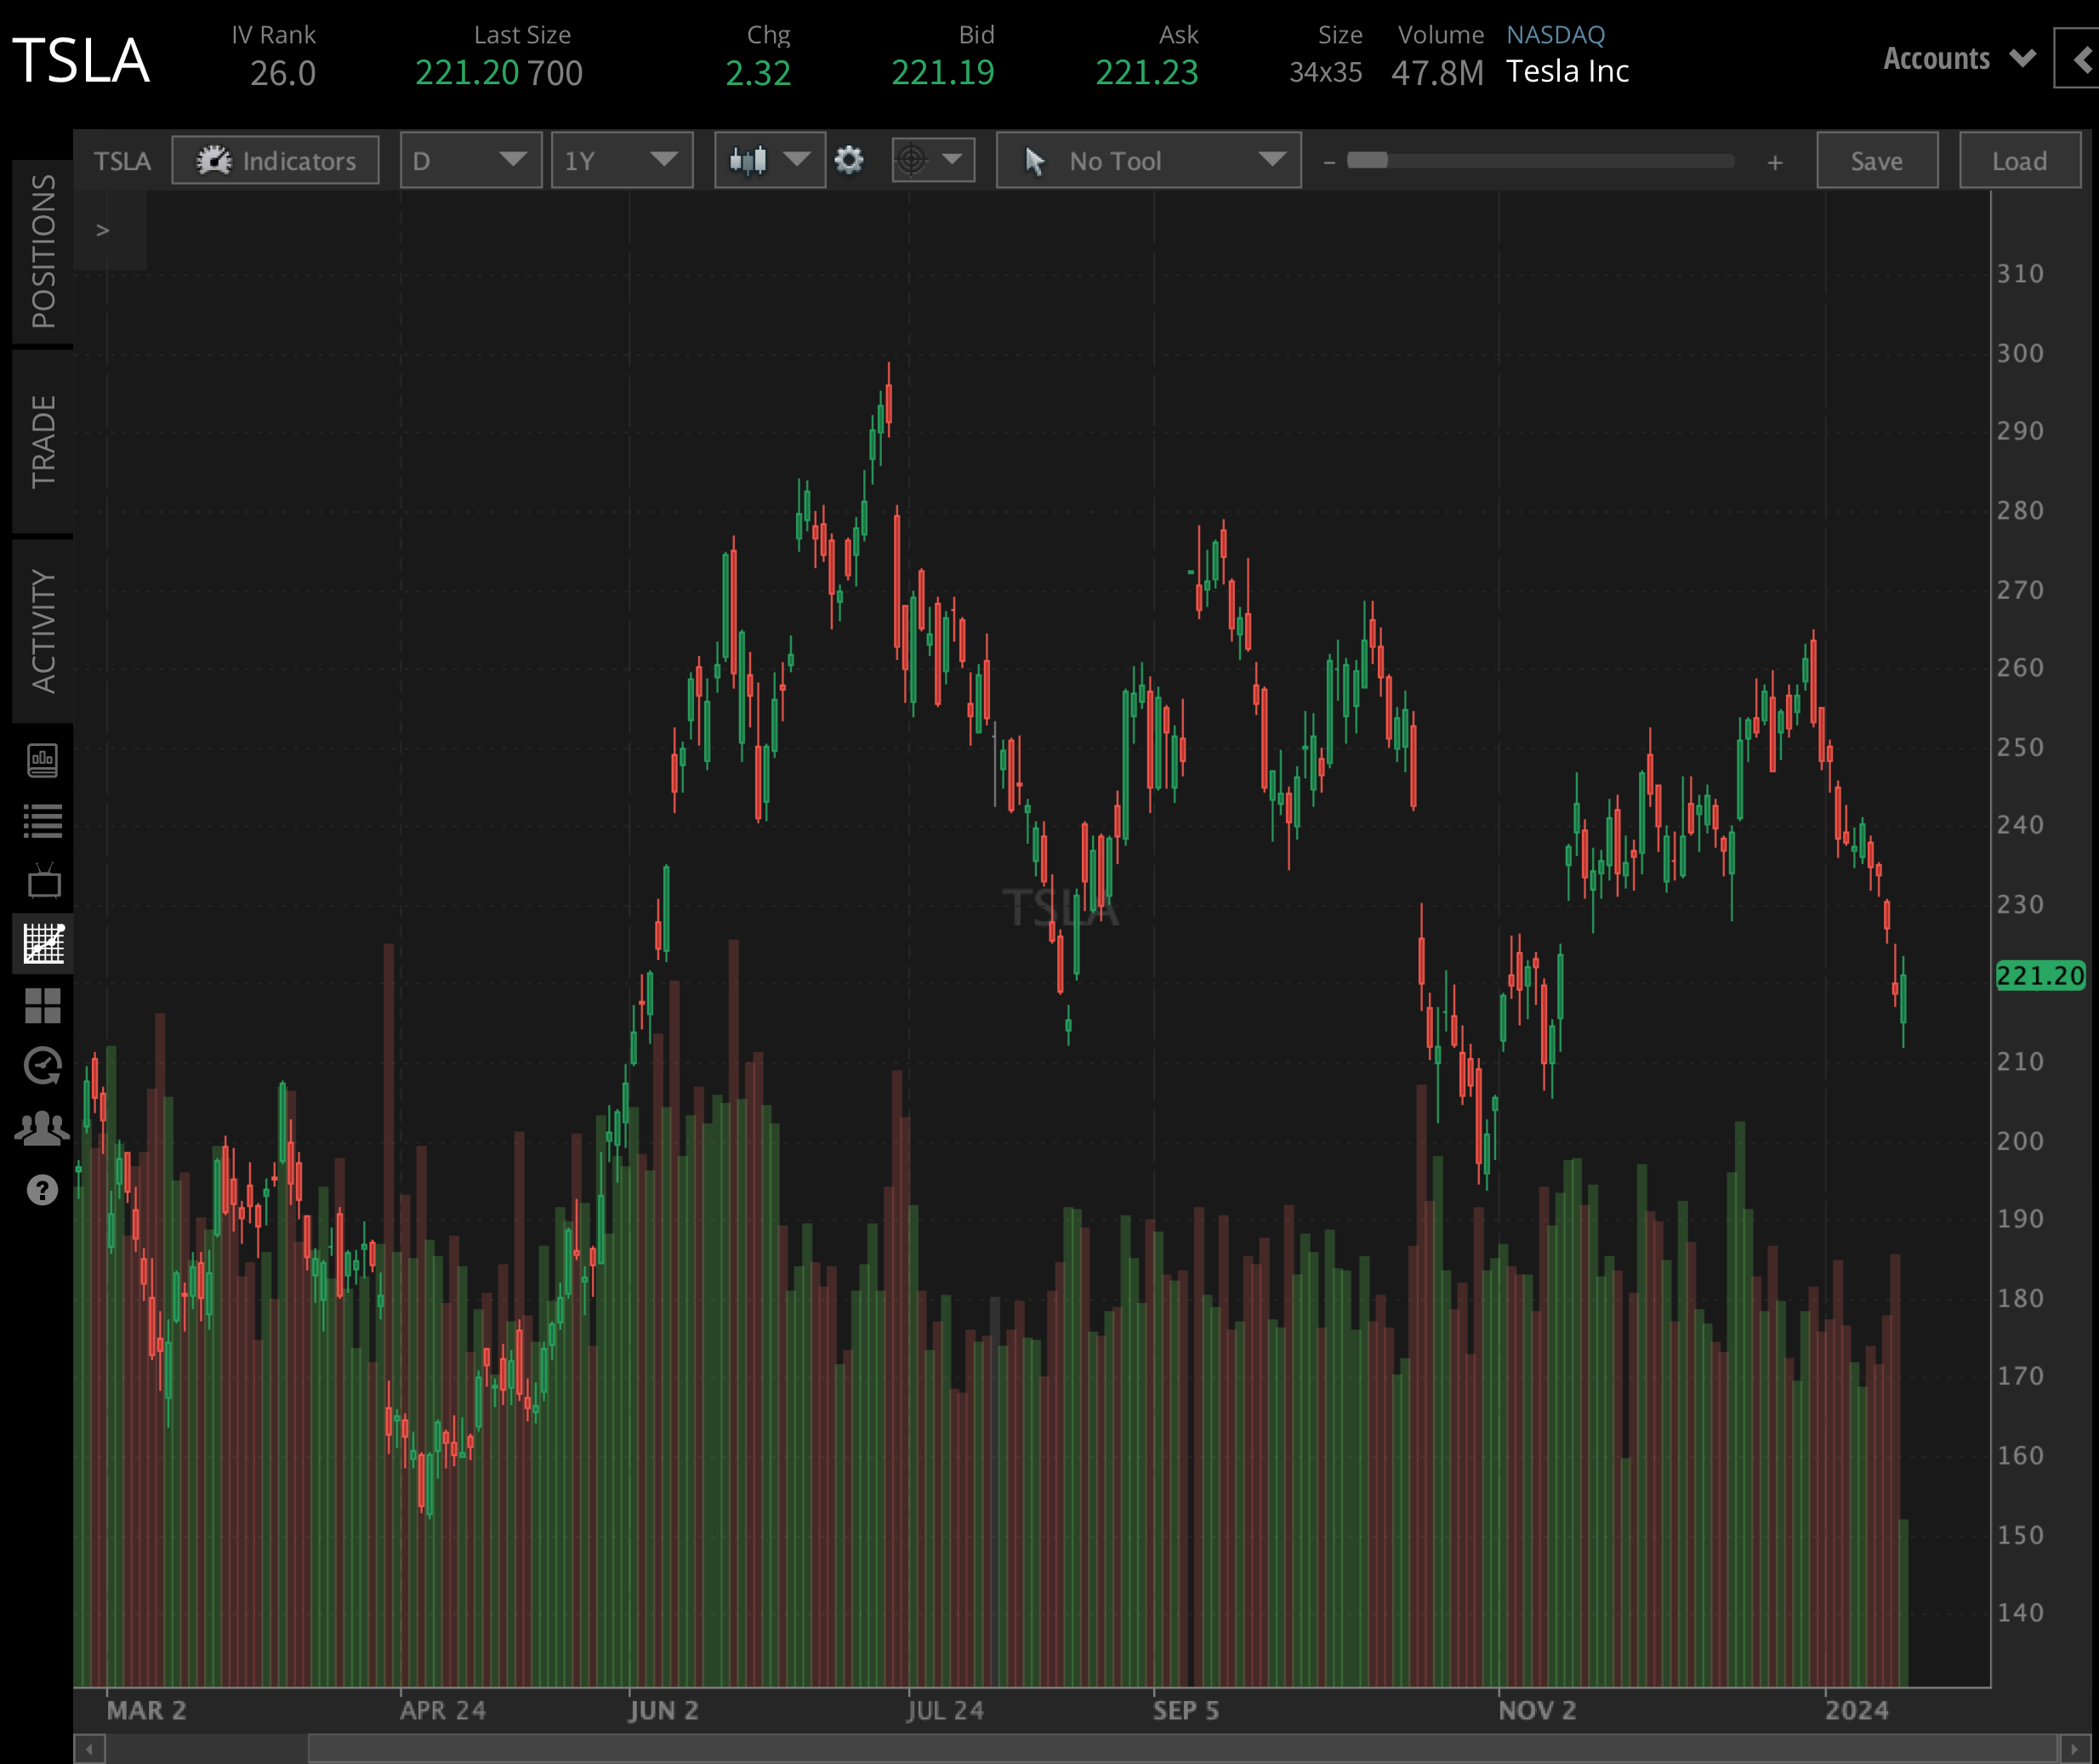The image size is (2099, 1764).
Task: Open the TV media icon in sidebar
Action: click(41, 882)
